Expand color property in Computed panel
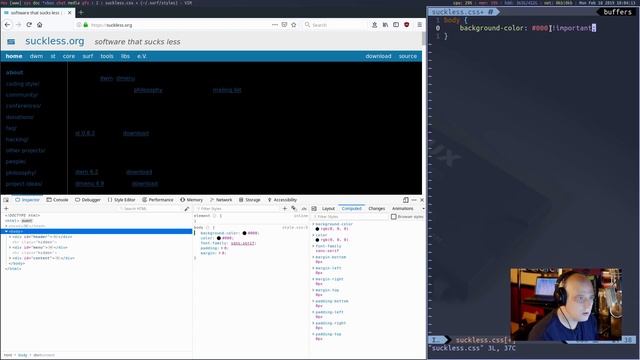This screenshot has height=360, width=640. (313, 235)
